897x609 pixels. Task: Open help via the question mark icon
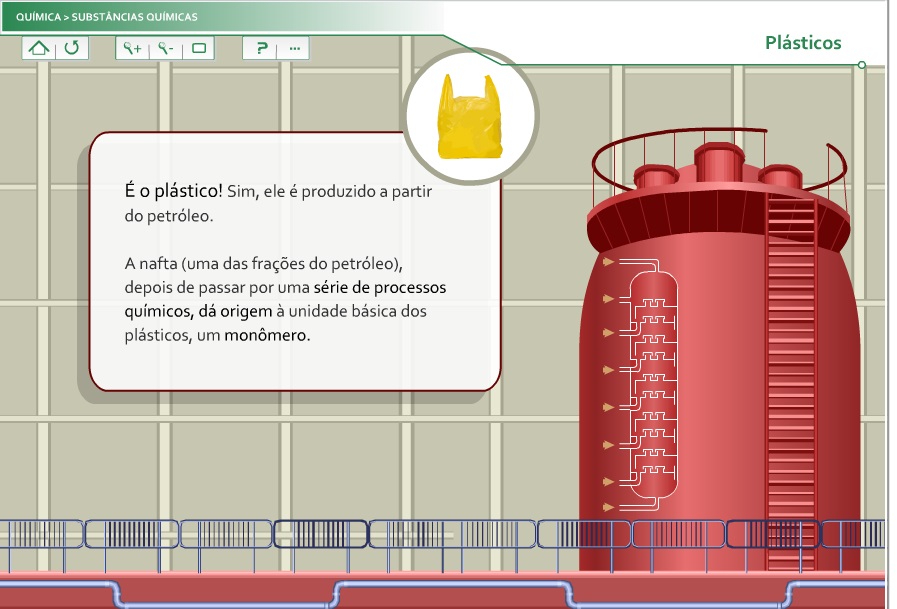(x=261, y=48)
